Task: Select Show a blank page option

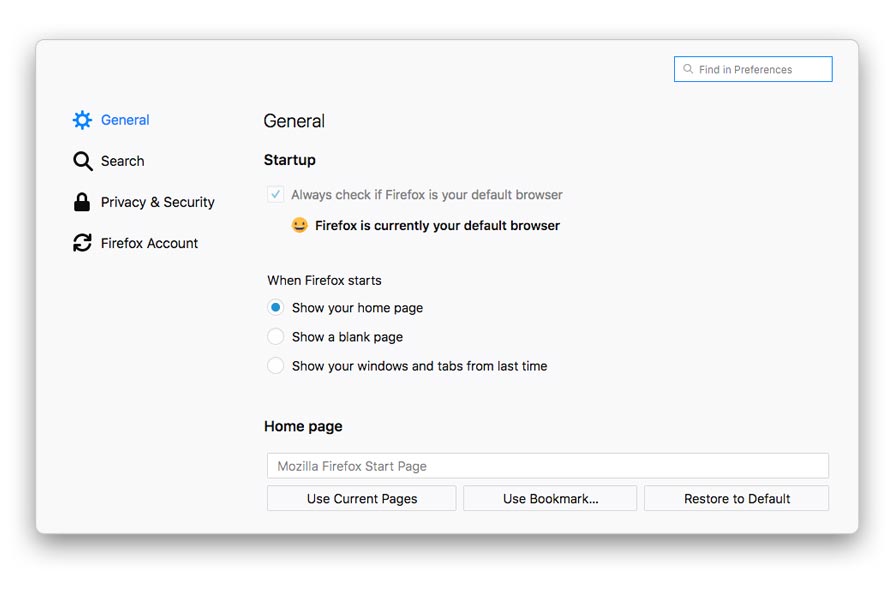Action: (x=276, y=337)
